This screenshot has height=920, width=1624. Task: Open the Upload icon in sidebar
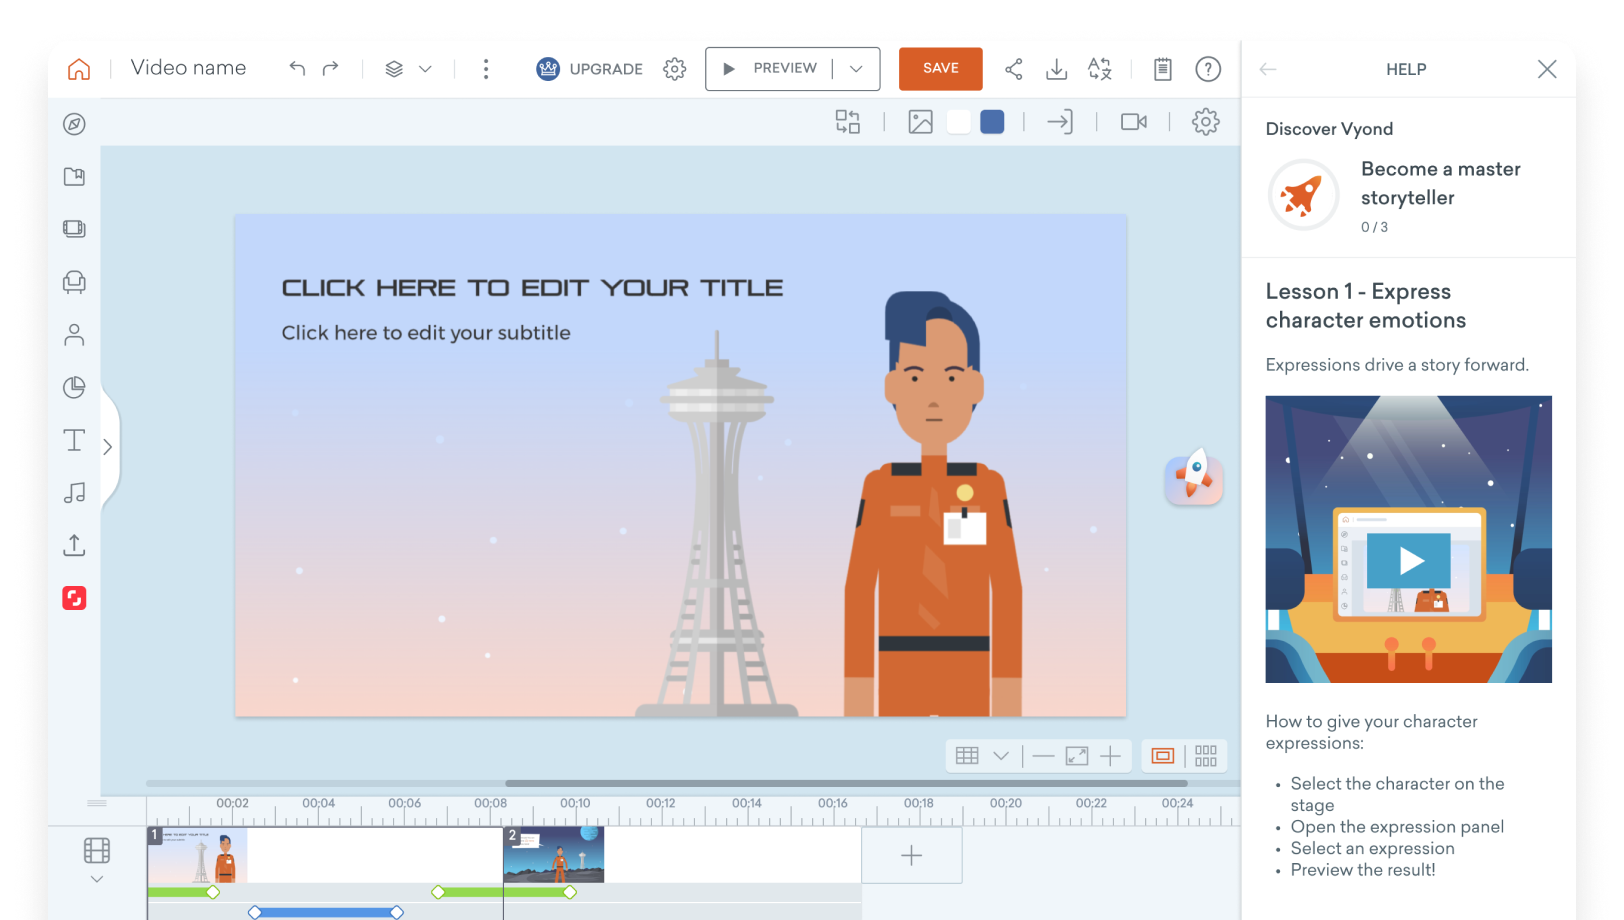(x=74, y=545)
